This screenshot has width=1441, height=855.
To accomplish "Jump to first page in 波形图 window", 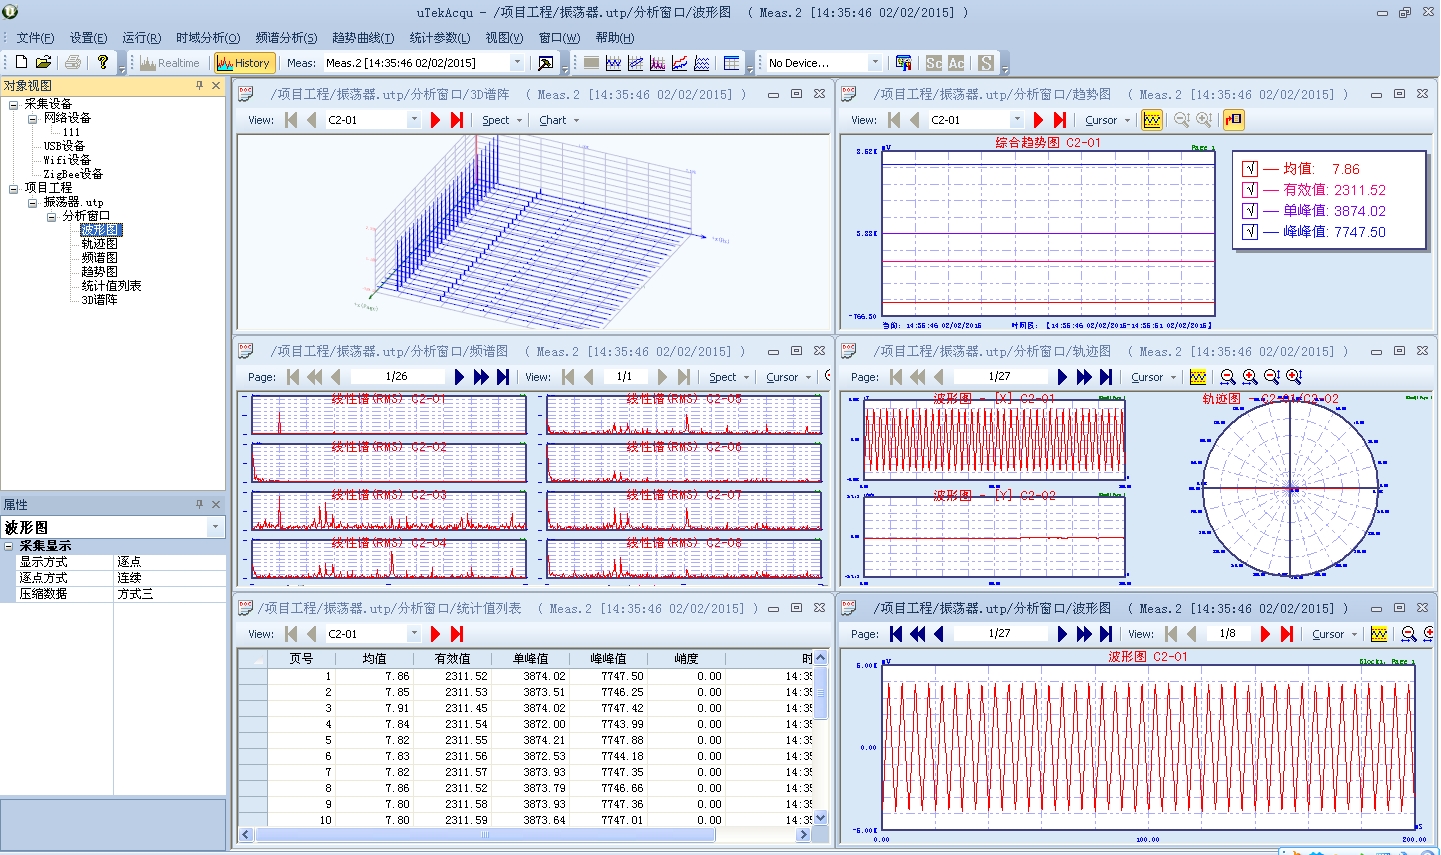I will point(896,634).
